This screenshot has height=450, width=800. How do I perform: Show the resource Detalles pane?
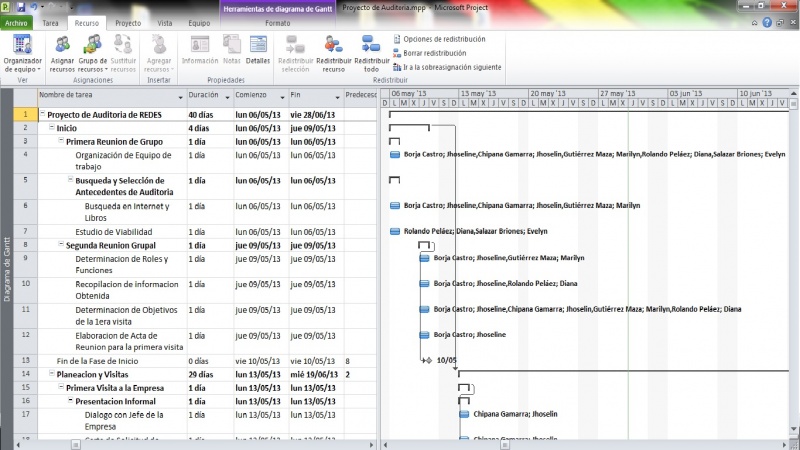[x=258, y=48]
